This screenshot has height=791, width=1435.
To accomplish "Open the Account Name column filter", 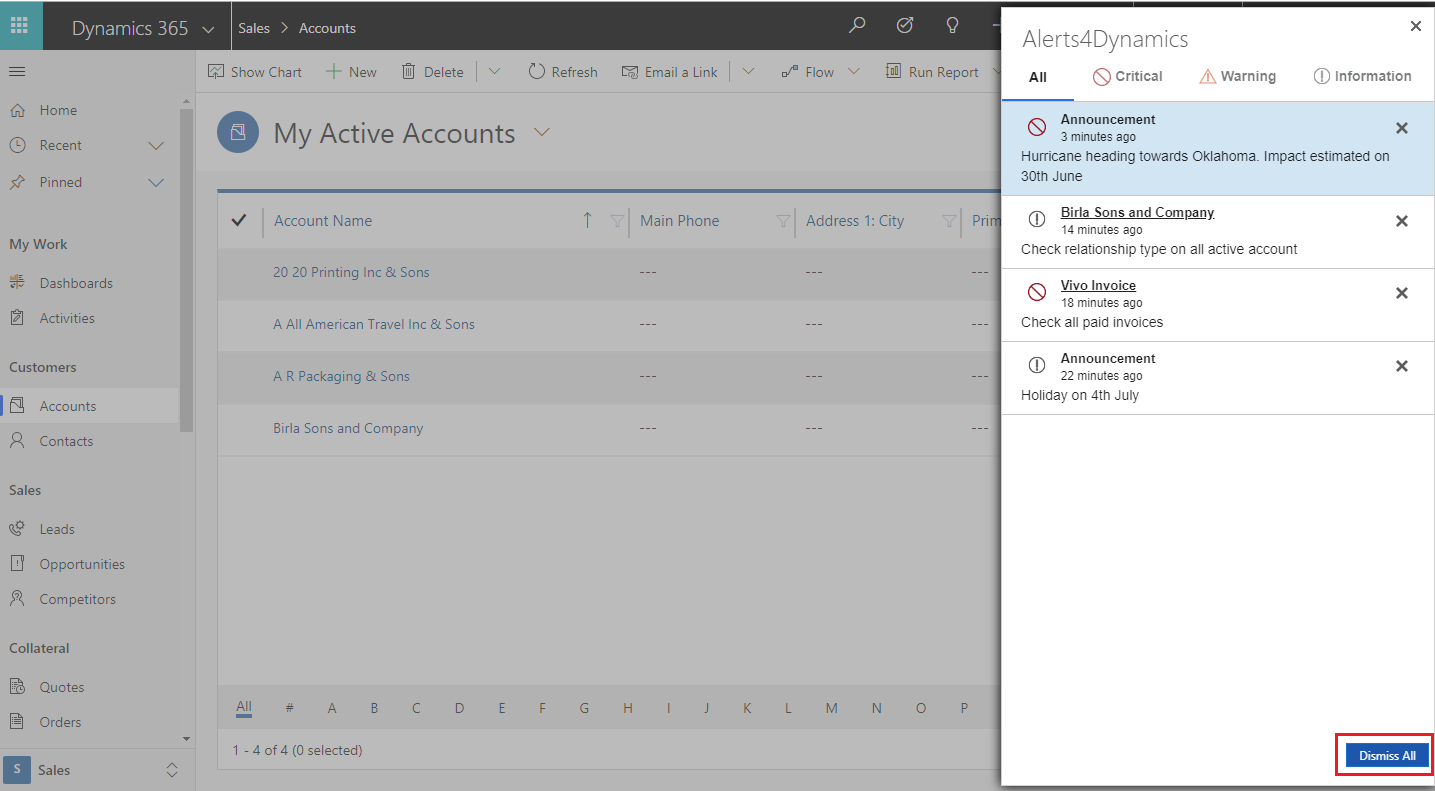I will (617, 221).
